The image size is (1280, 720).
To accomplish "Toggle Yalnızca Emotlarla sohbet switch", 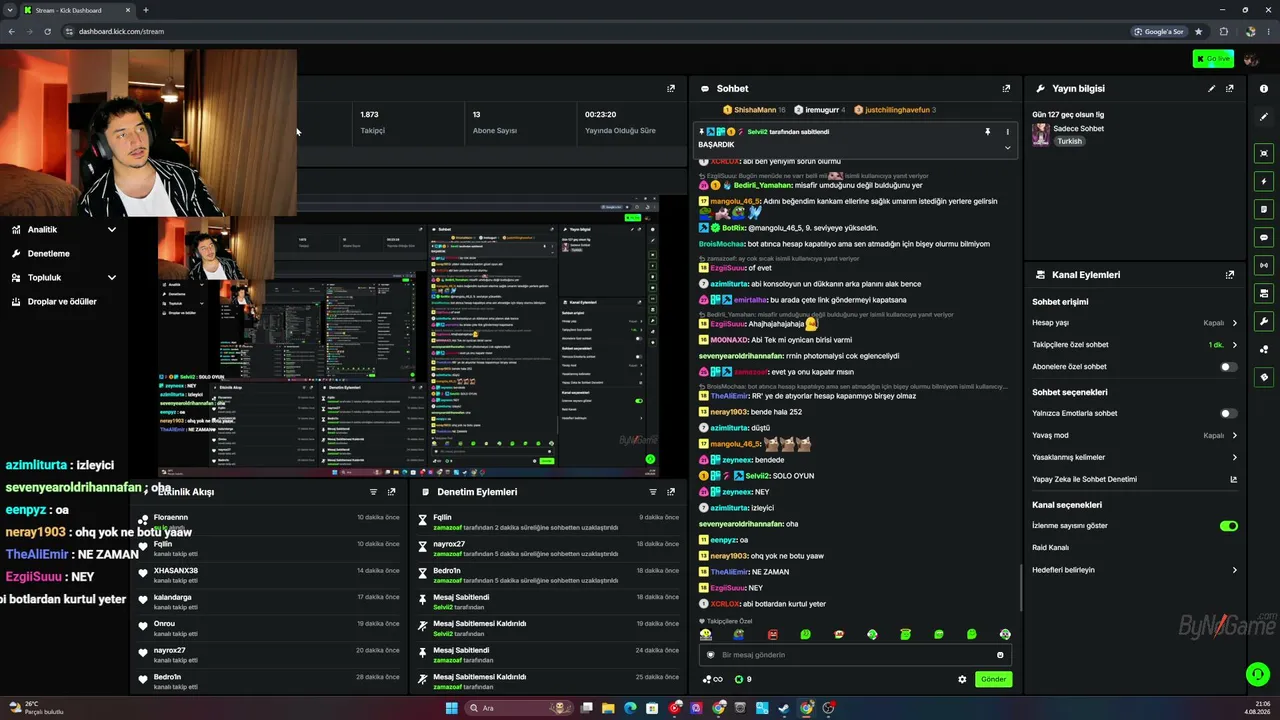I will pos(1229,413).
